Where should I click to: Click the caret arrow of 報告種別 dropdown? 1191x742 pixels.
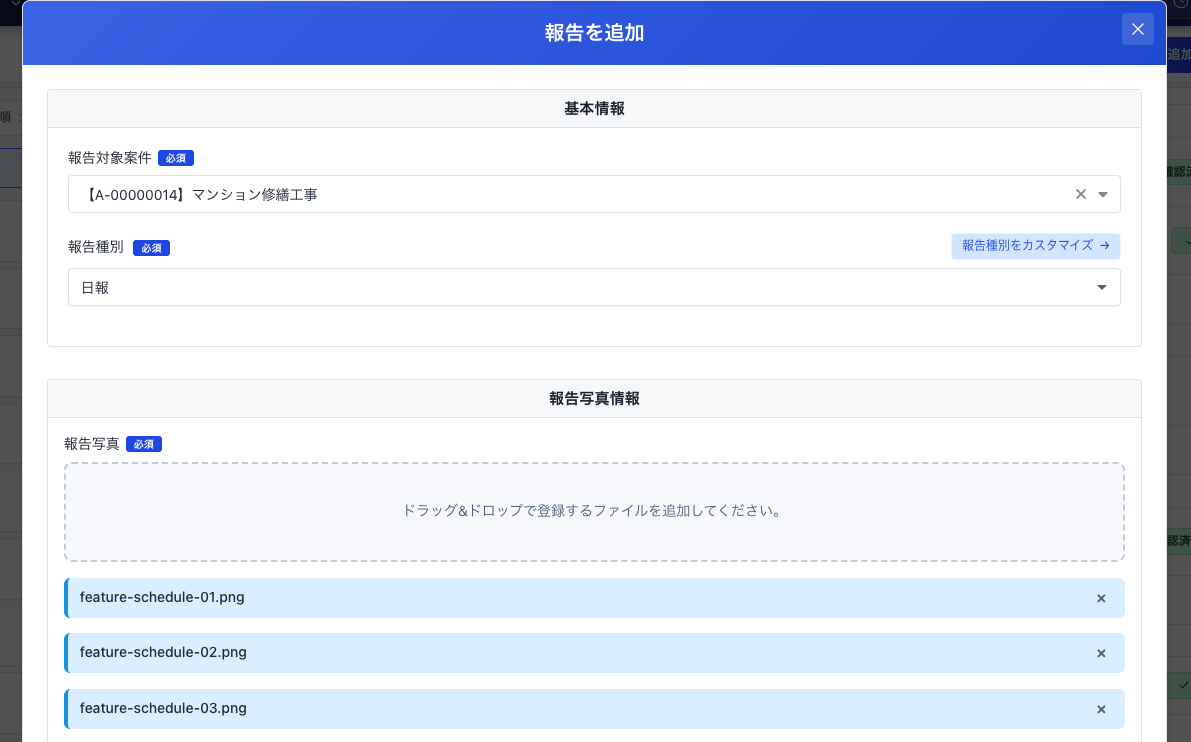click(1102, 288)
